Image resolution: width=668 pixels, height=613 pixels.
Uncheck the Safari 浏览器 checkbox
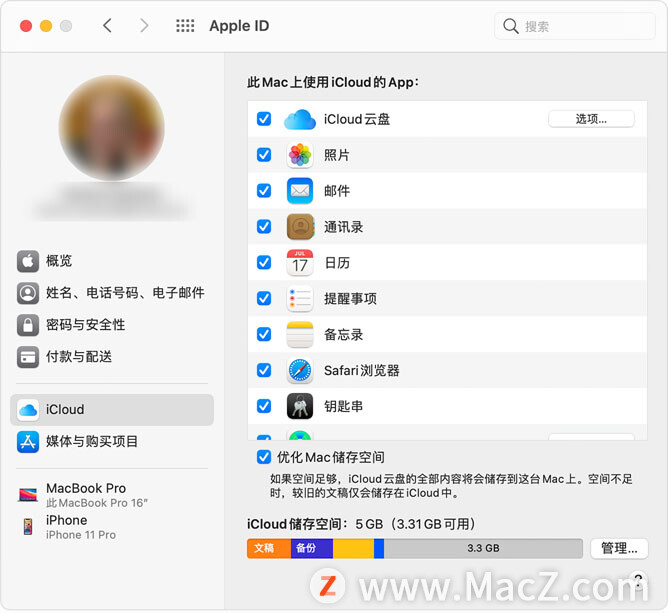tap(264, 370)
